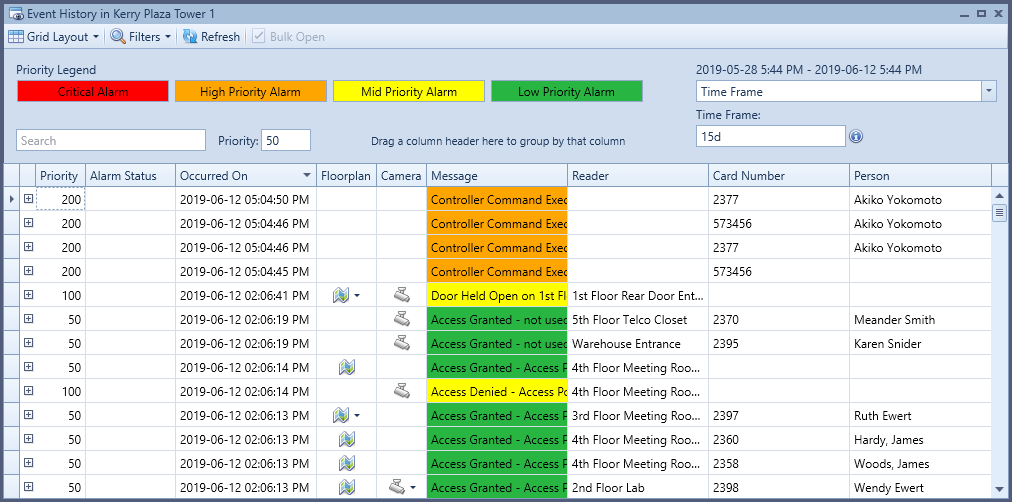Open the Grid Layout menu

(x=54, y=37)
